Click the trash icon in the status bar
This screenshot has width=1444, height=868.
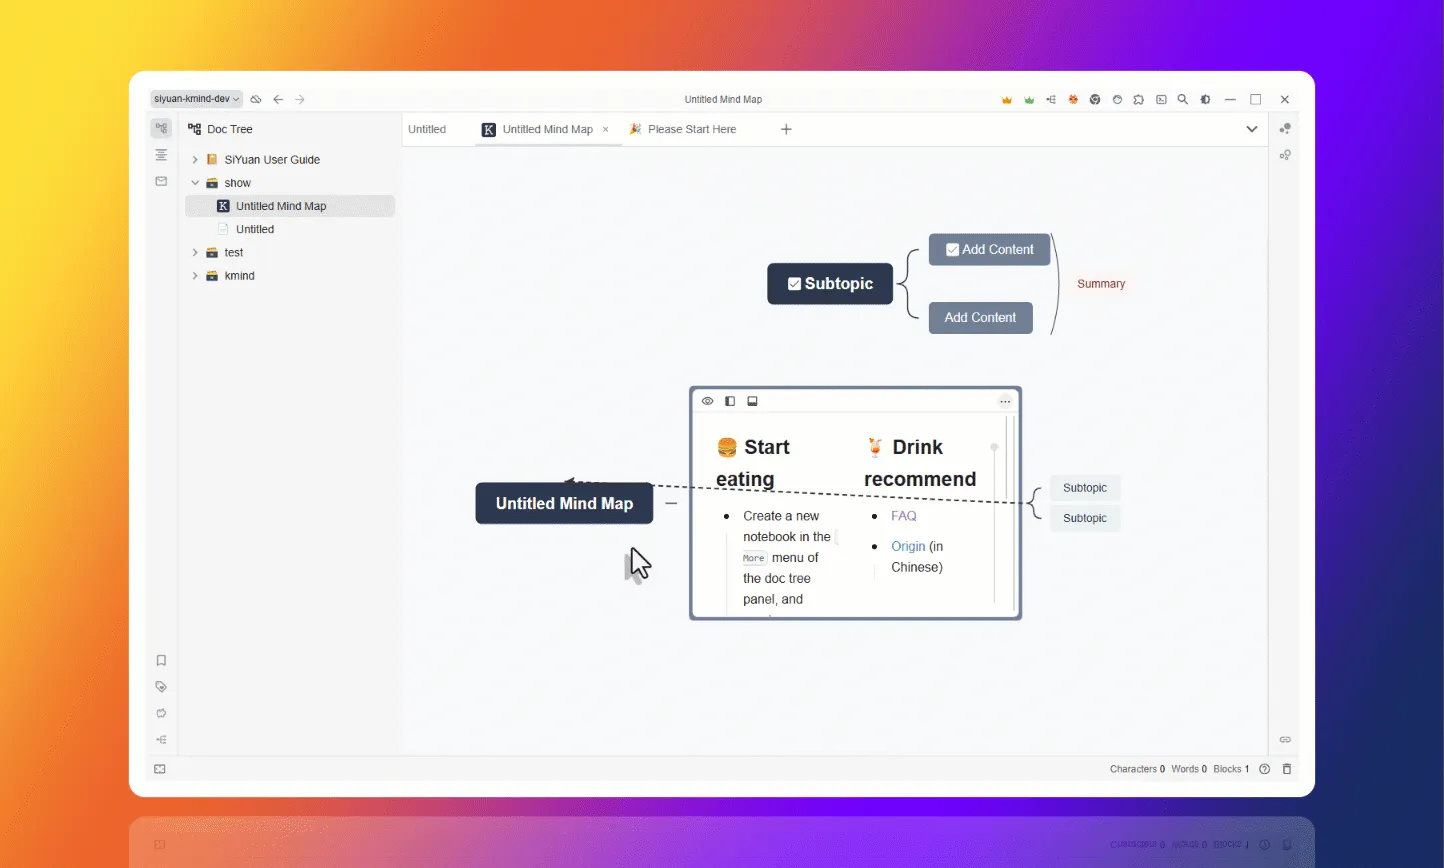[x=1287, y=769]
